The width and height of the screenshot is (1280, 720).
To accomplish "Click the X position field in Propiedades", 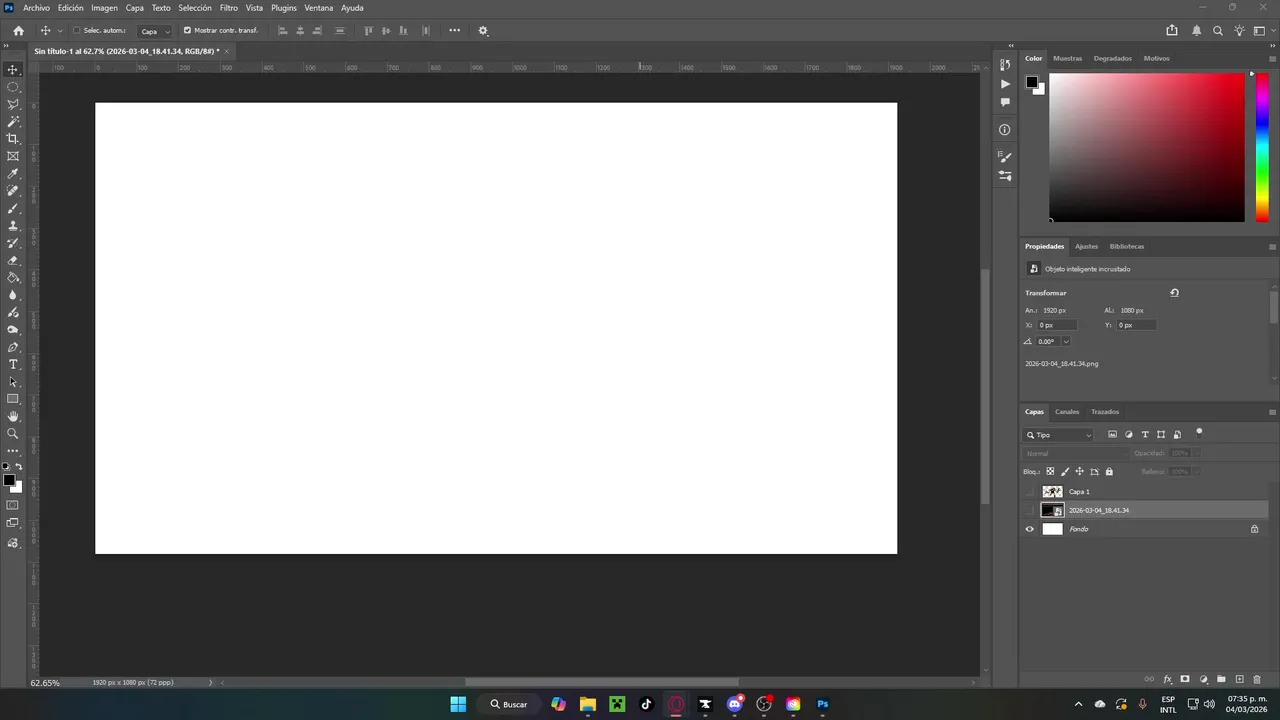I will coord(1057,325).
